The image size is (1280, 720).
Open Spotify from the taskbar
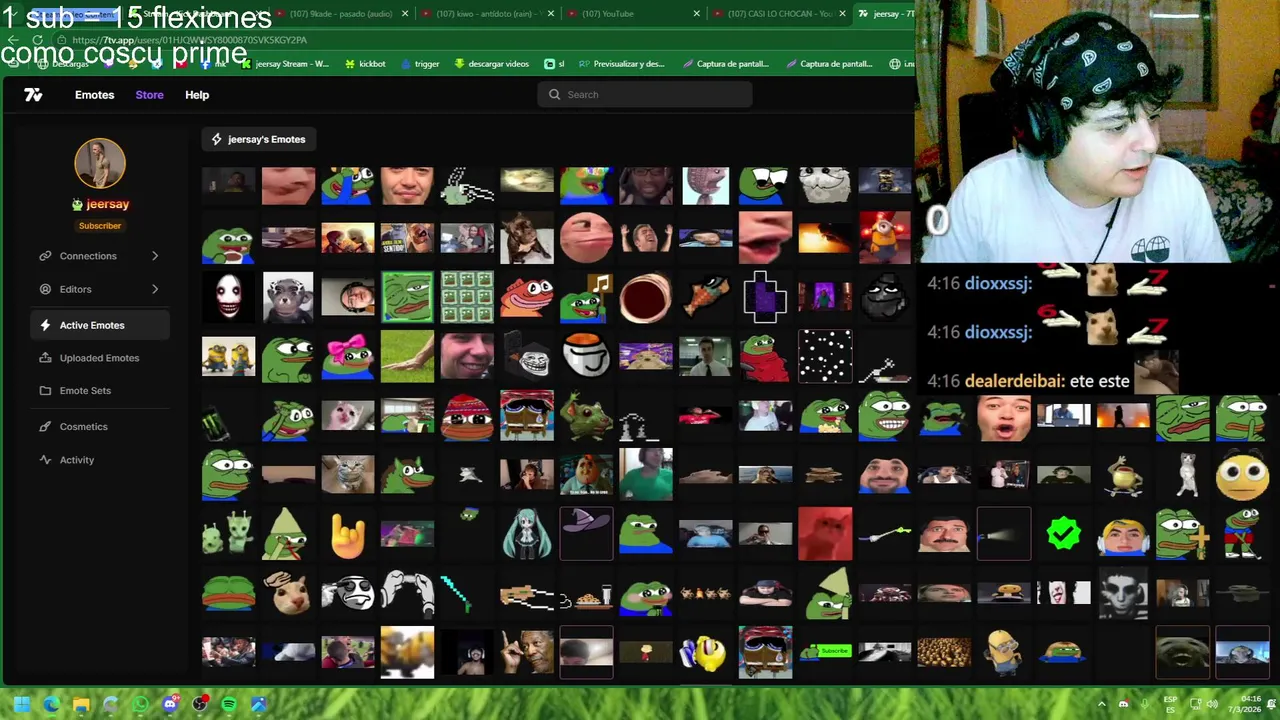click(229, 704)
